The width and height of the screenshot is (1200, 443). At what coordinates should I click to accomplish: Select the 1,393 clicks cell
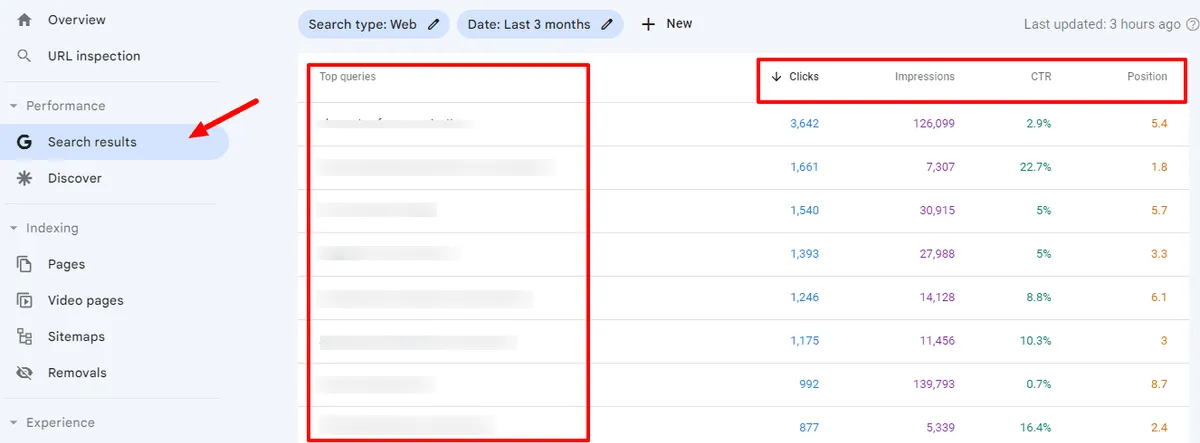point(804,254)
